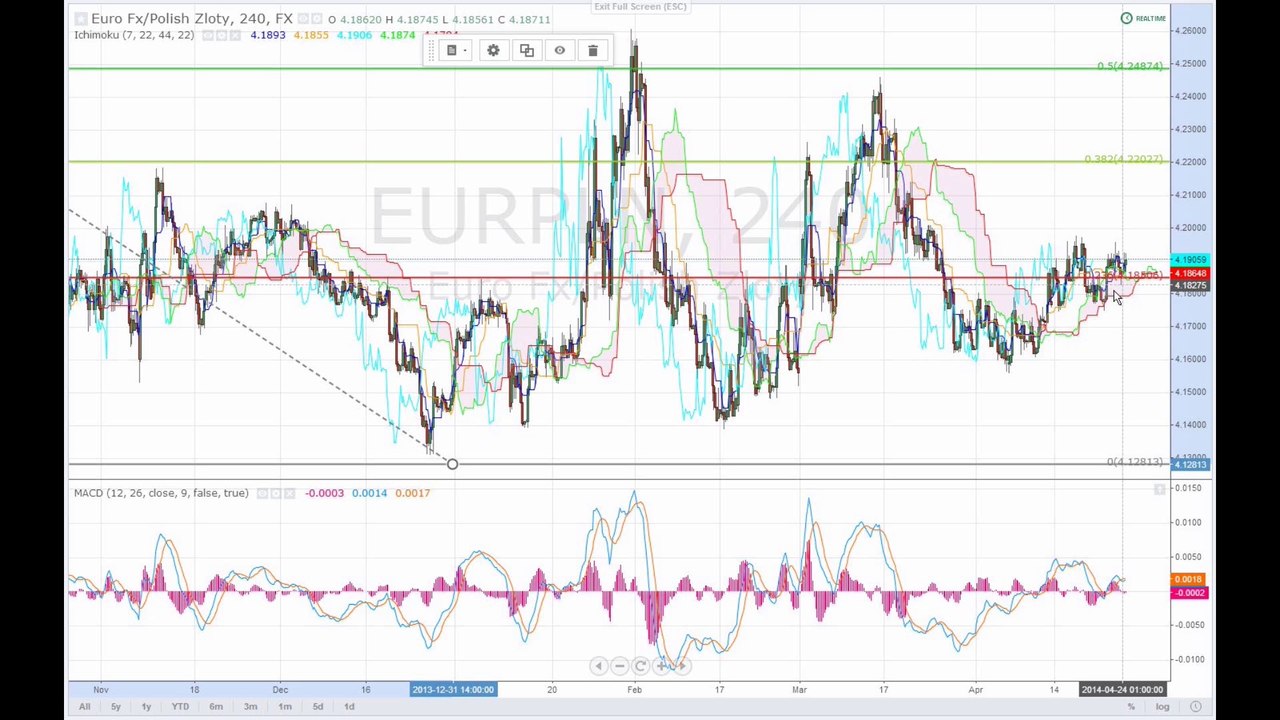The height and width of the screenshot is (720, 1280).
Task: Click the orange 0.0018 MACD axis tag
Action: click(x=1190, y=579)
